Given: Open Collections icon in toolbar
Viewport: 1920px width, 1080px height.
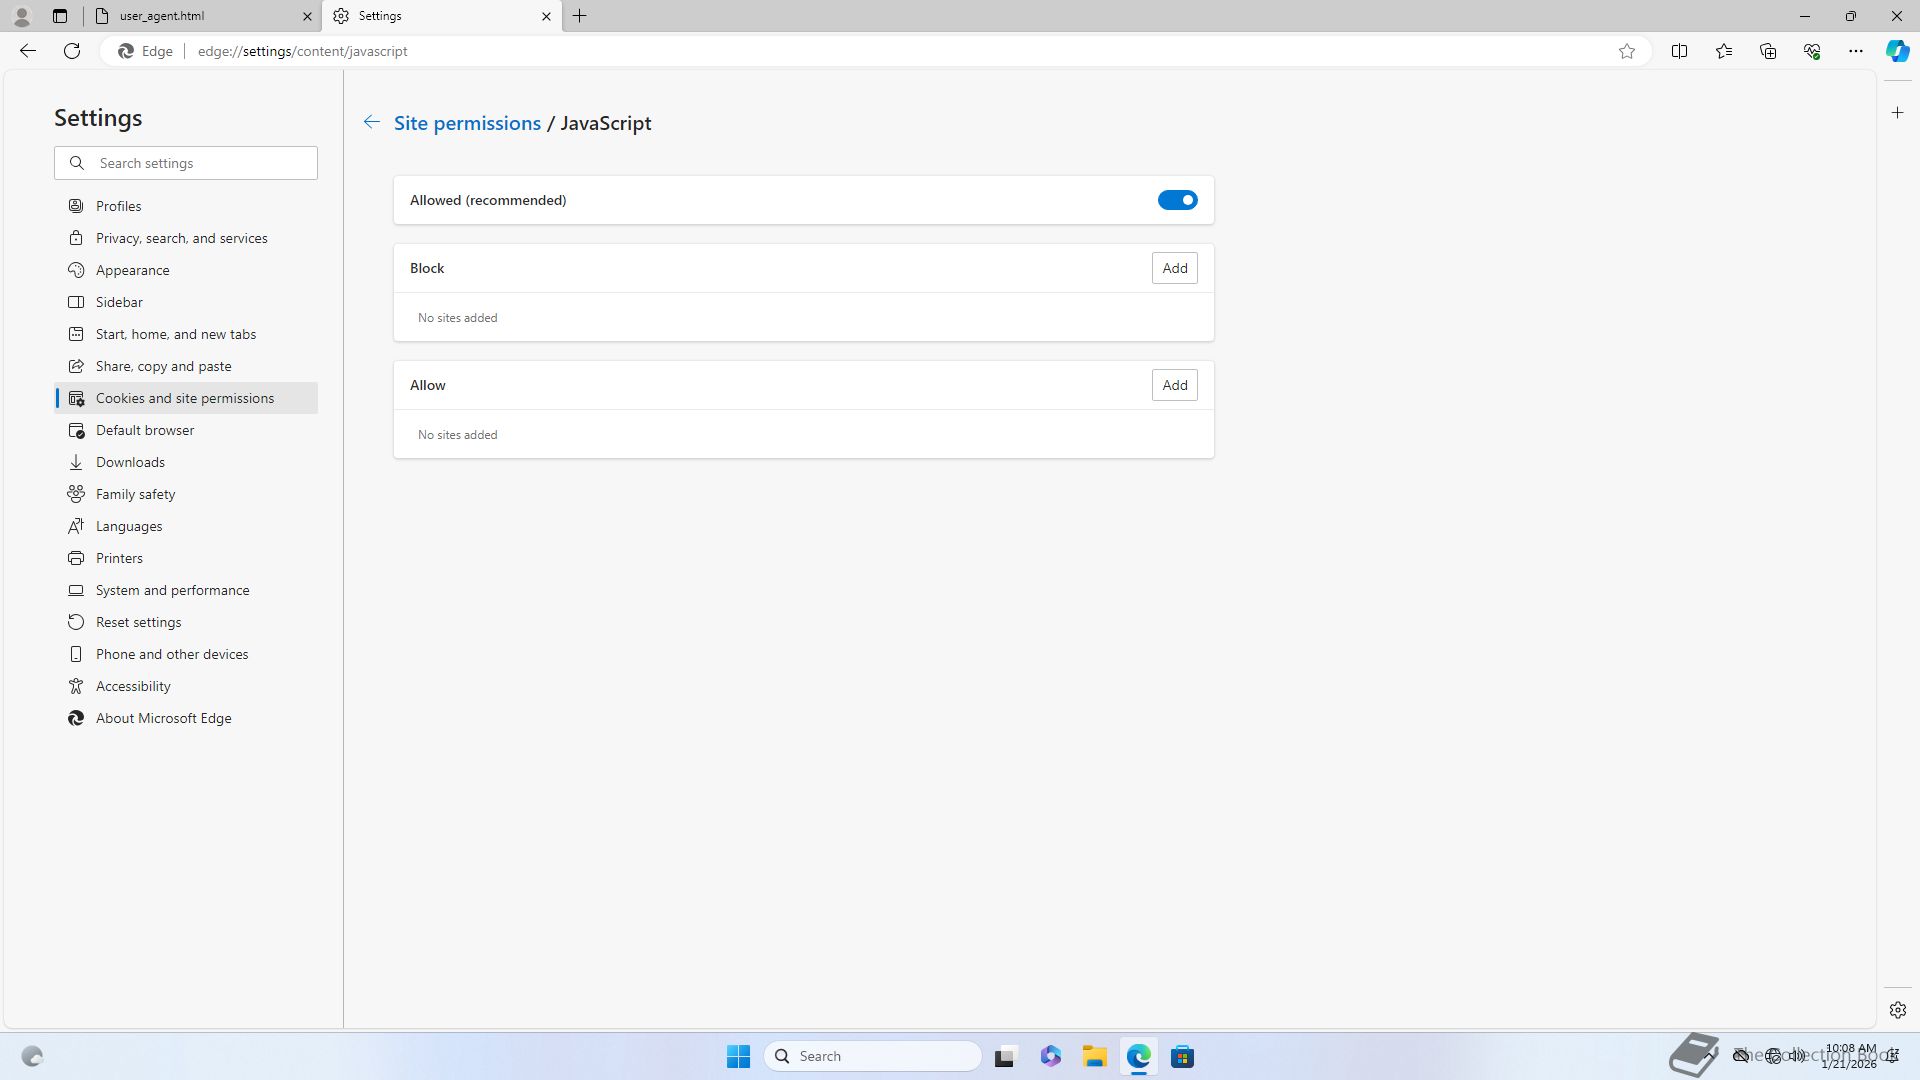Looking at the screenshot, I should point(1767,51).
